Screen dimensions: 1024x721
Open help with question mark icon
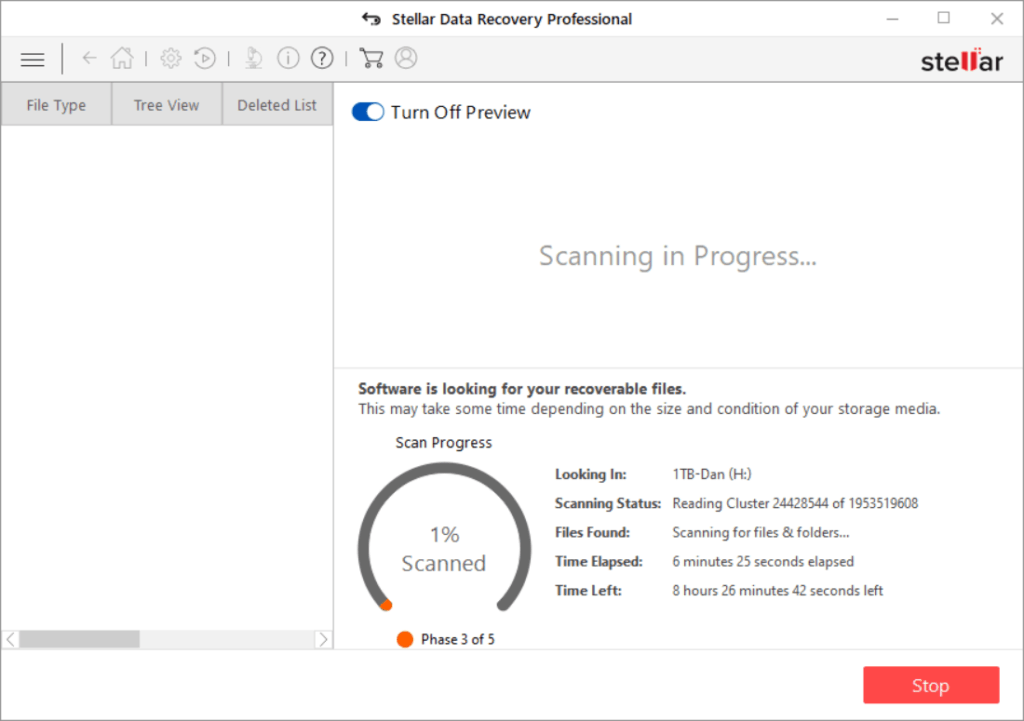pos(321,59)
